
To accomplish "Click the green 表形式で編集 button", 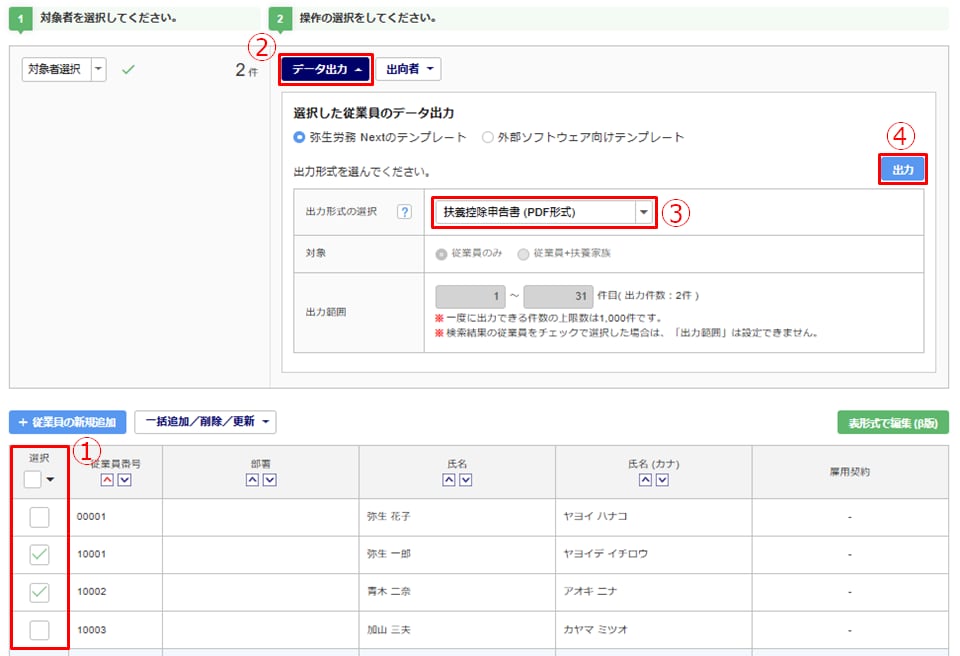I will [892, 422].
